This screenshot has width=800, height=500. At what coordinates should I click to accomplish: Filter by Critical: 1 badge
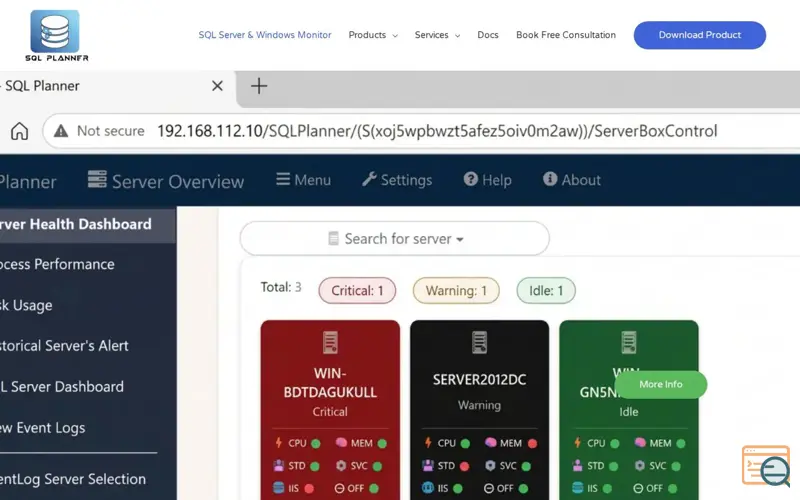pos(357,290)
